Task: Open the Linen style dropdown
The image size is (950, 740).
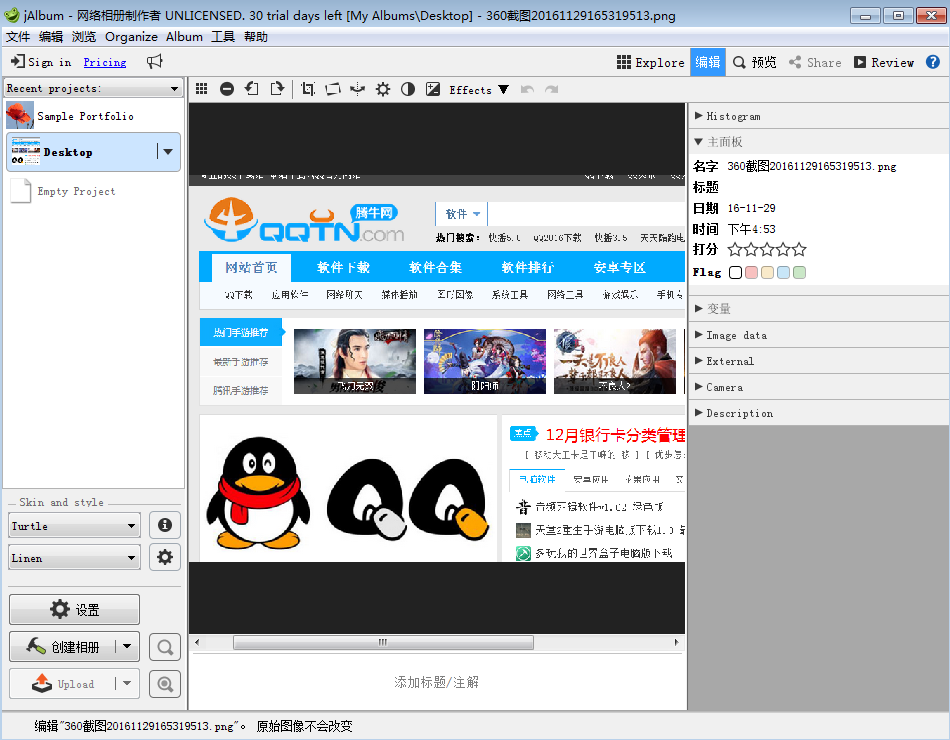Action: [75, 558]
